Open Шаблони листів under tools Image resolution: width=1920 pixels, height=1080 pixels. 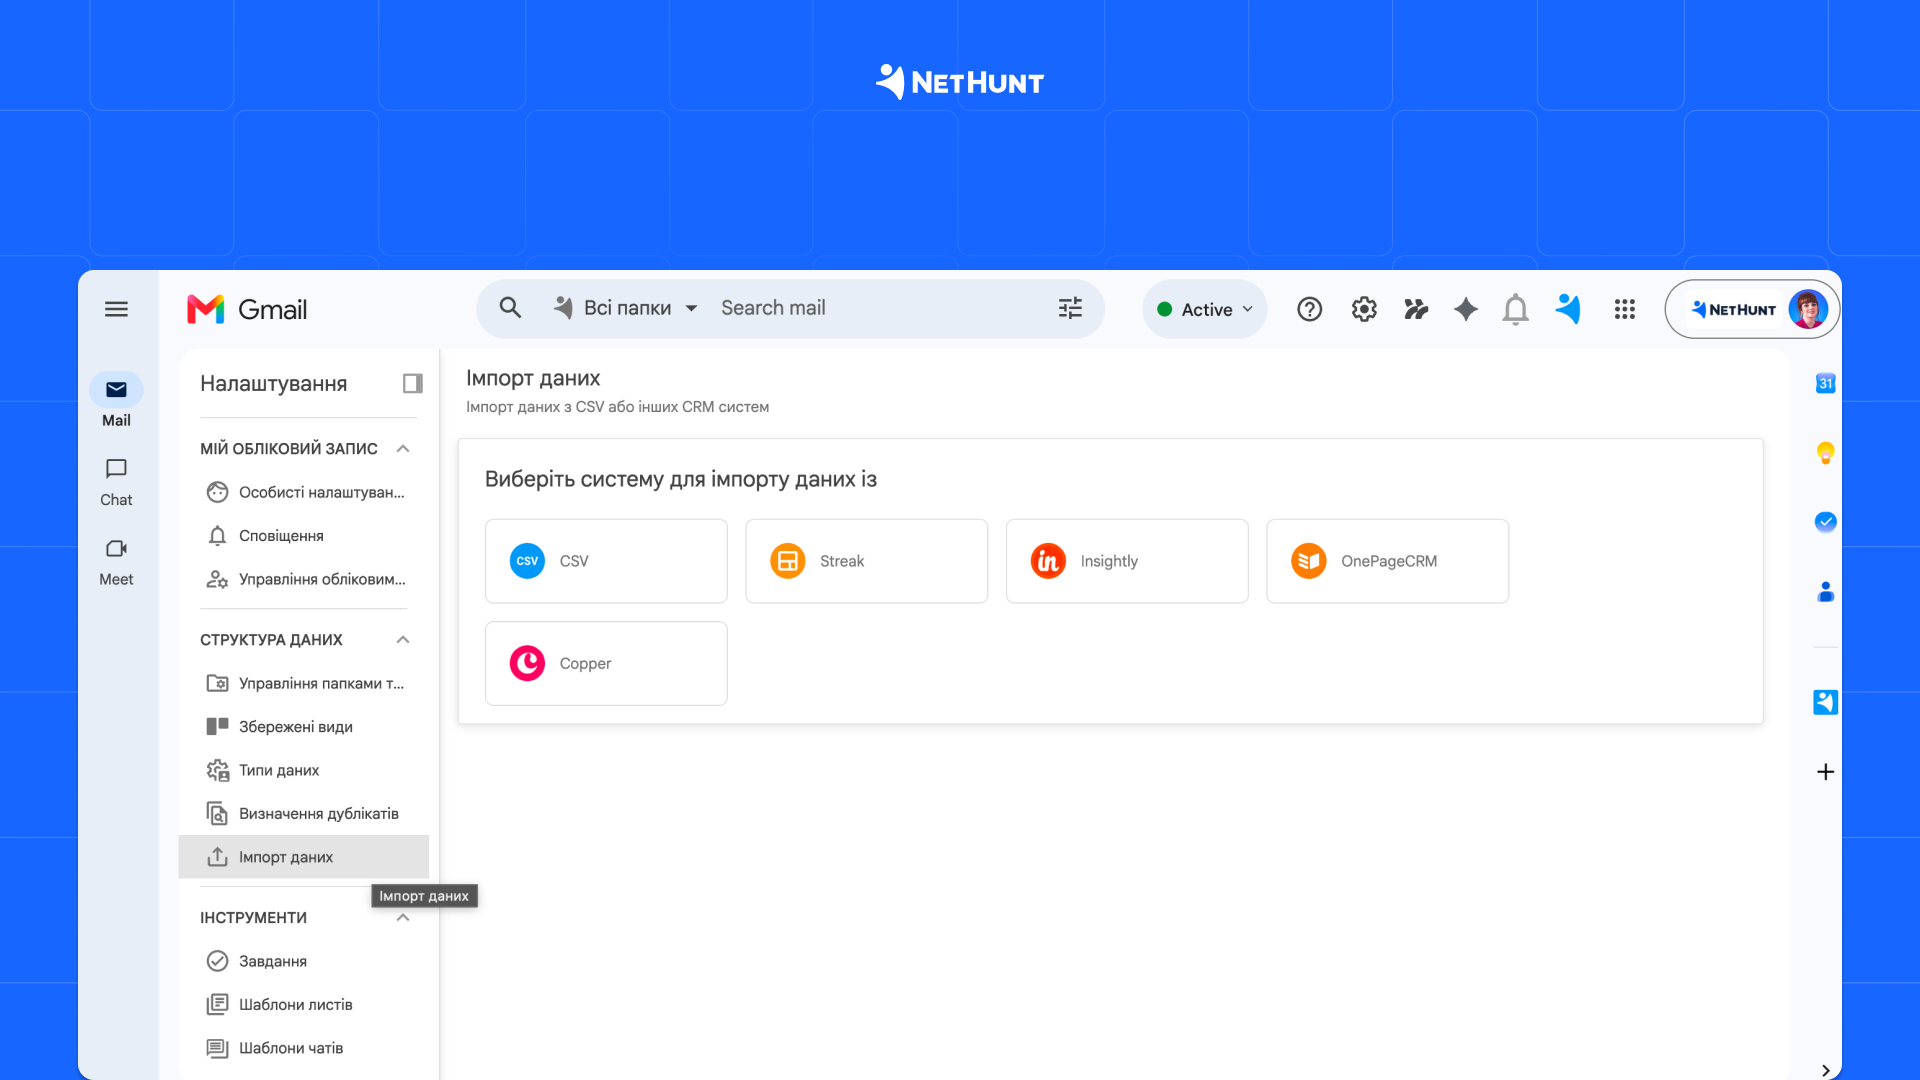[x=304, y=1004]
